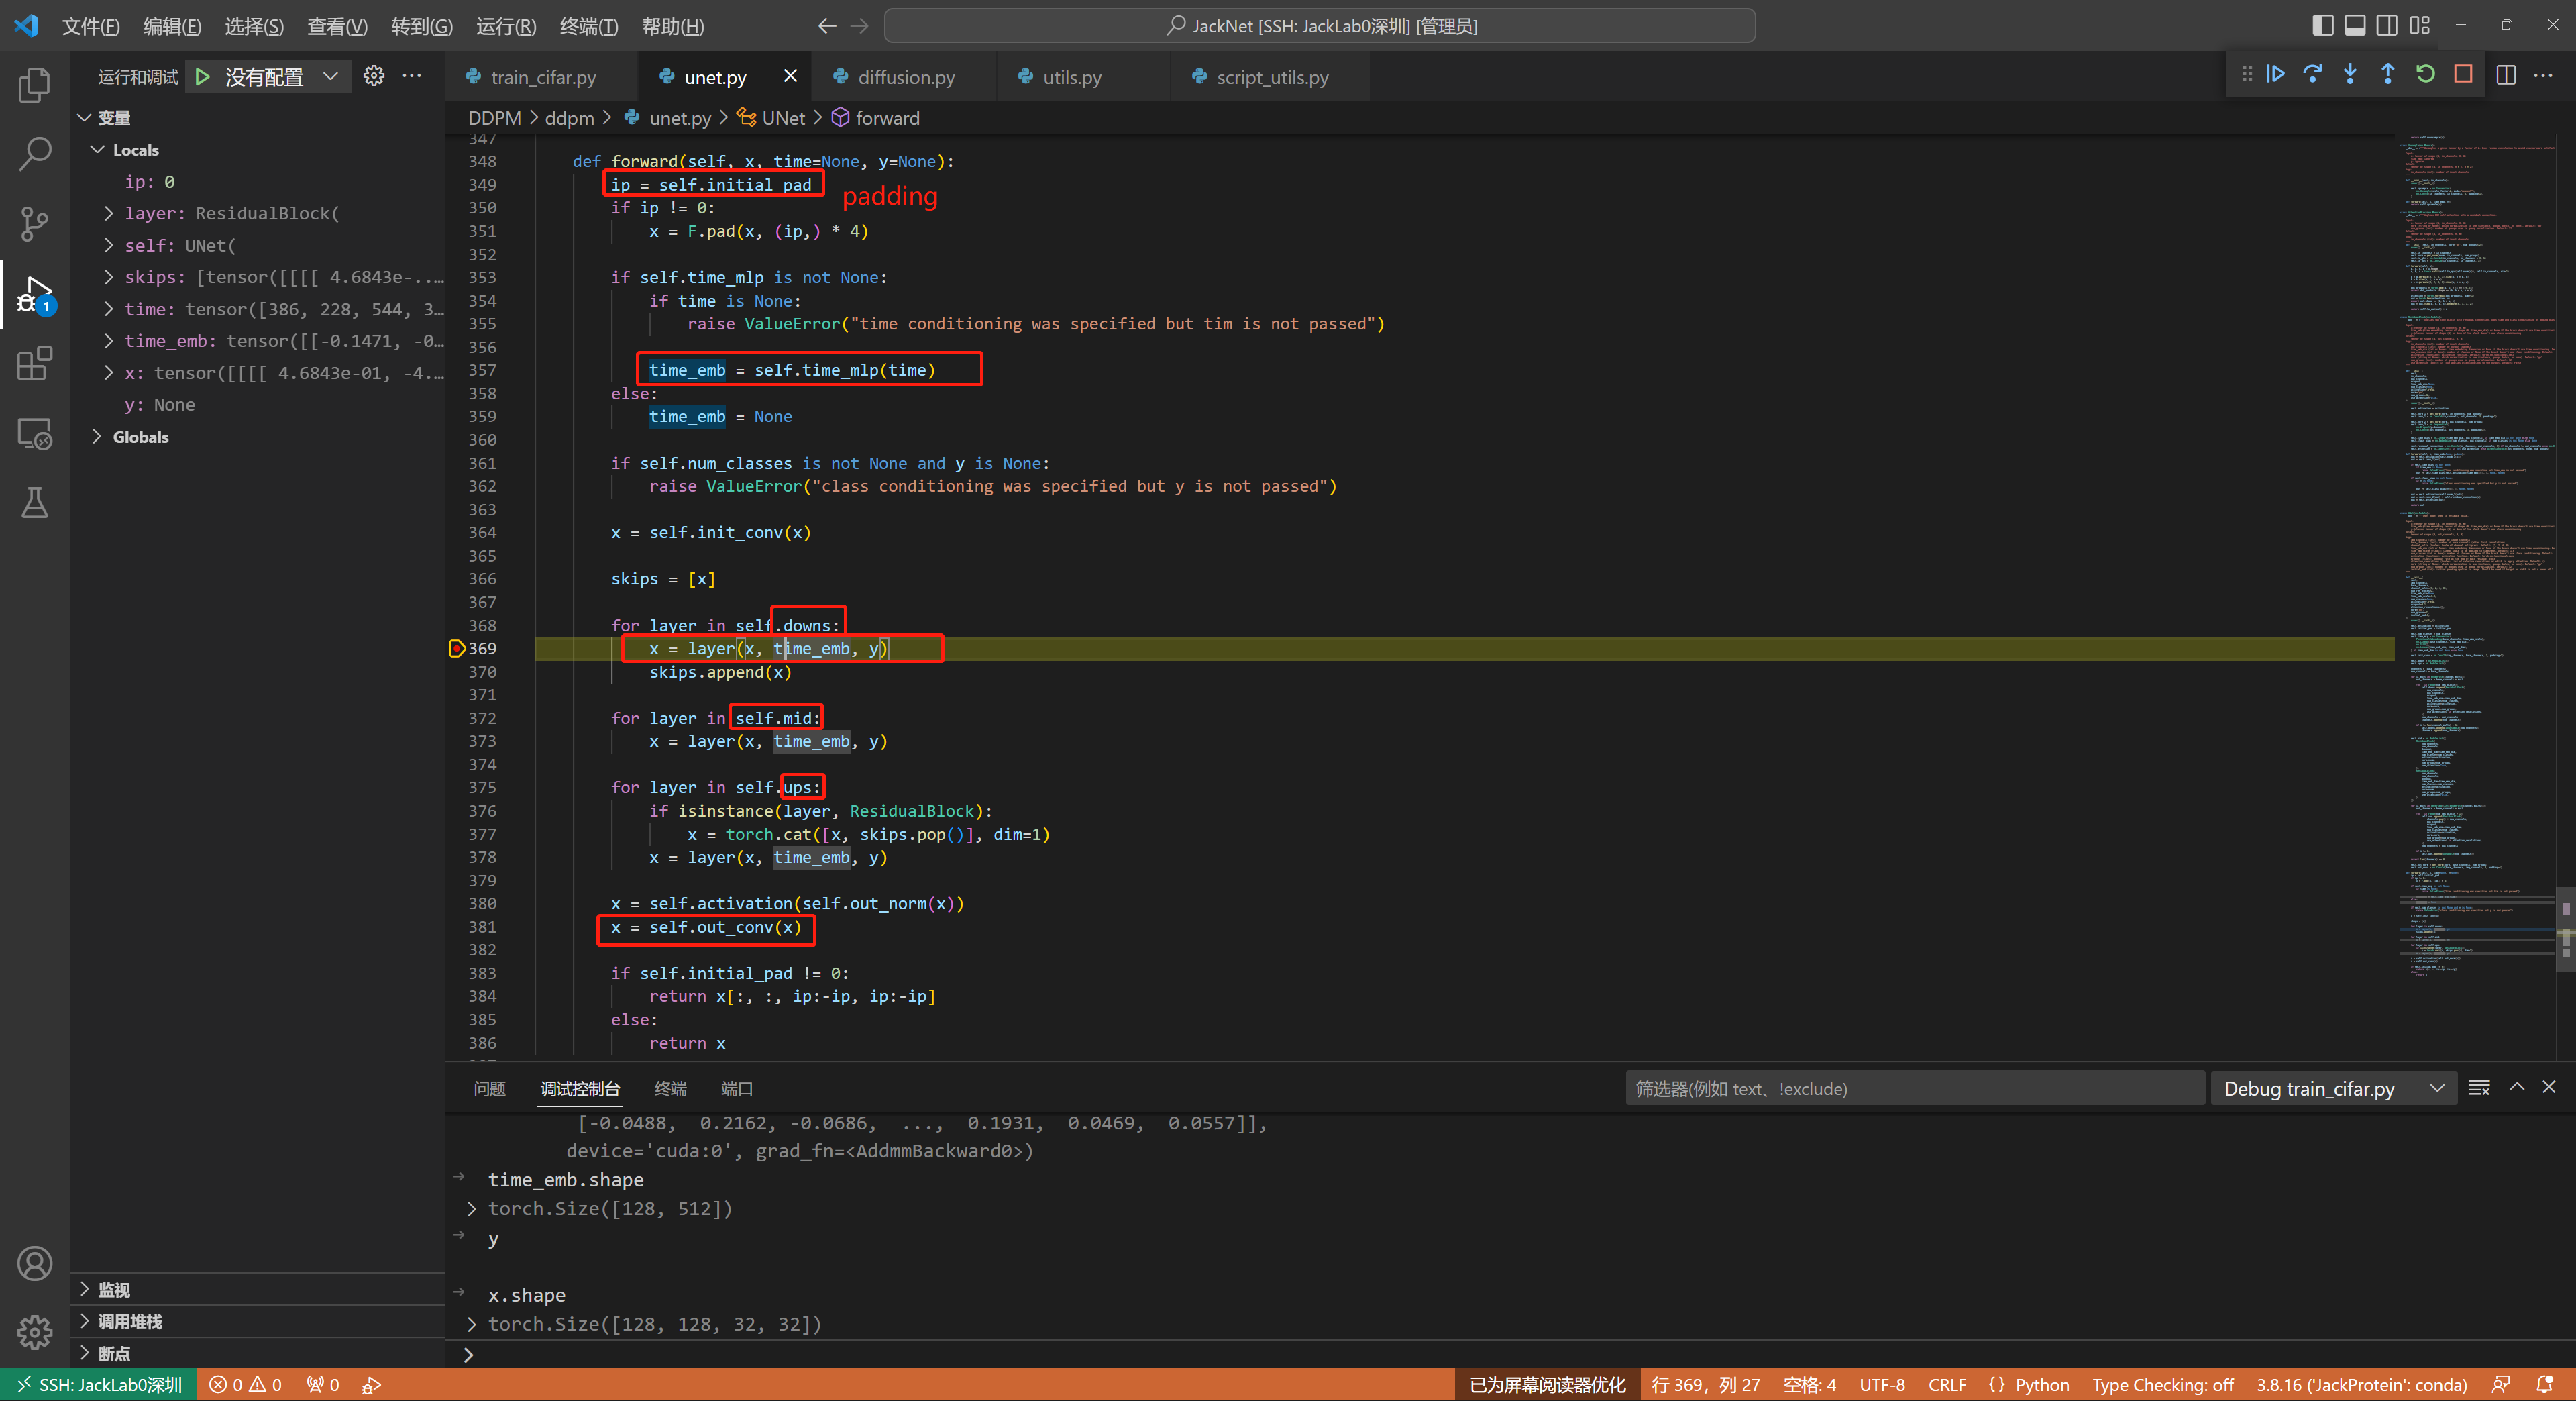Open the 文件(F) menu
The height and width of the screenshot is (1401, 2576).
[90, 26]
